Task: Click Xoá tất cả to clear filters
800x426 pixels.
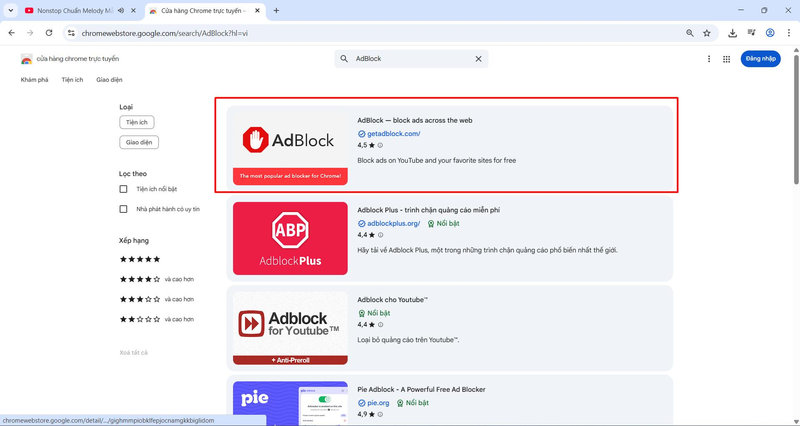Action: [x=133, y=353]
